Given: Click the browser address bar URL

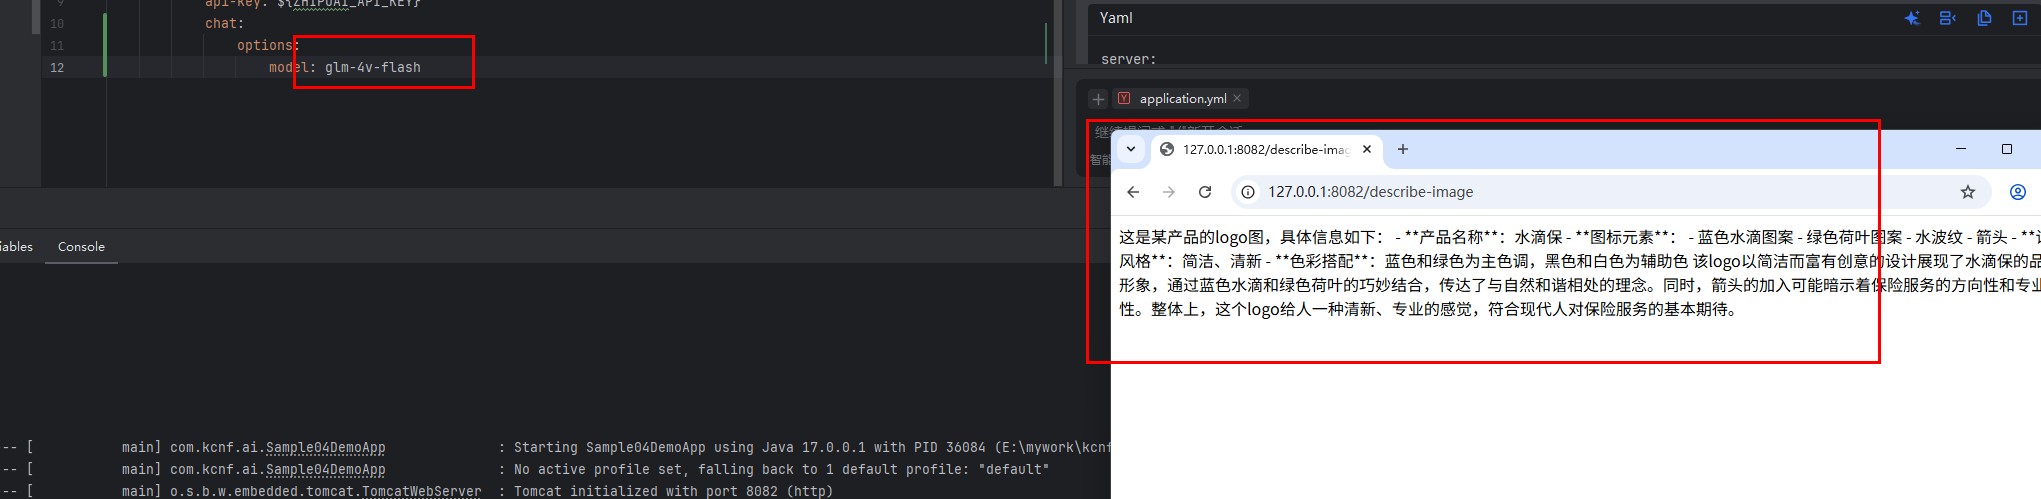Looking at the screenshot, I should pos(1370,192).
